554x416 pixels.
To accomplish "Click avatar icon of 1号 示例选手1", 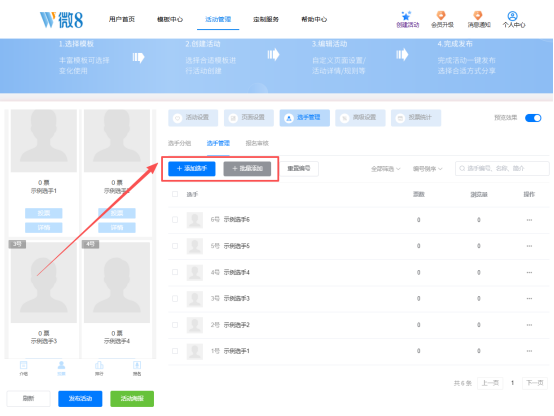I will coord(195,351).
